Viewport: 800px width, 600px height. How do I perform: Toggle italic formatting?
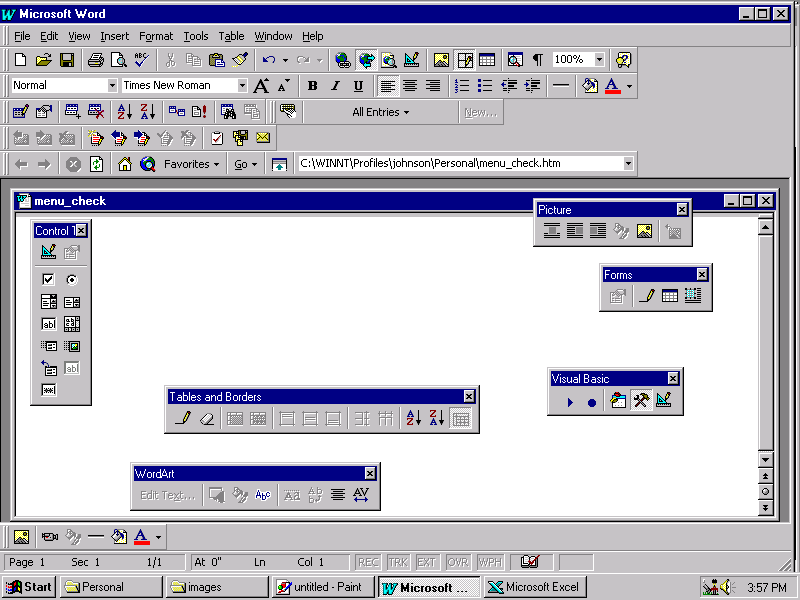[335, 86]
